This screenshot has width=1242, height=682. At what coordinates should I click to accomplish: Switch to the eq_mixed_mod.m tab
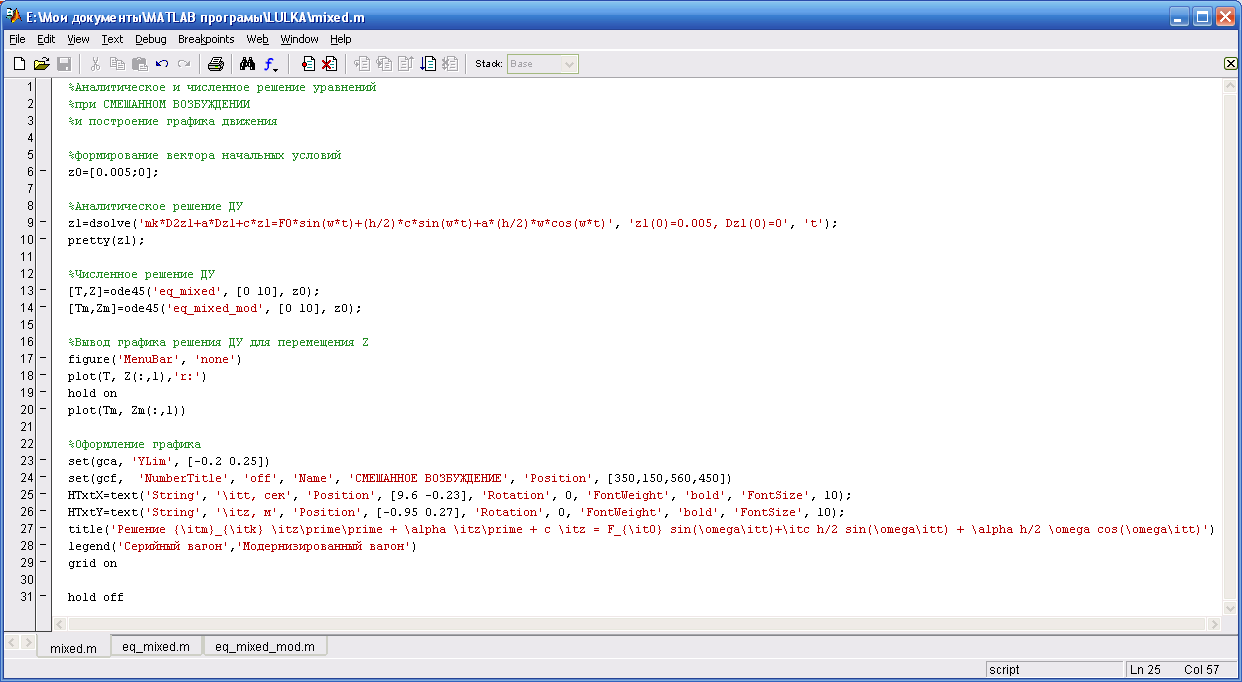(264, 647)
